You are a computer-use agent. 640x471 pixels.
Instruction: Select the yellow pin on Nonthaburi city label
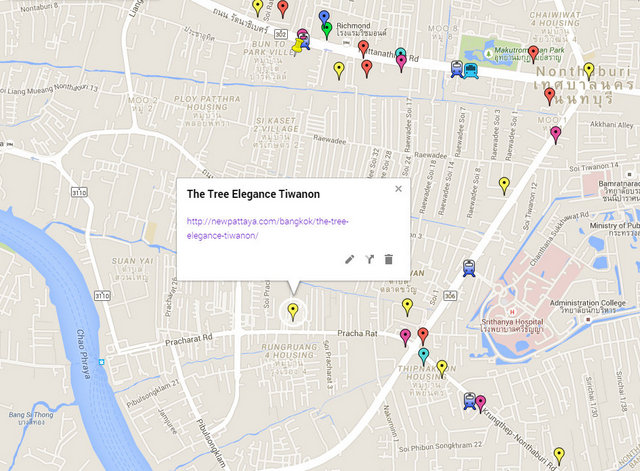click(x=589, y=71)
